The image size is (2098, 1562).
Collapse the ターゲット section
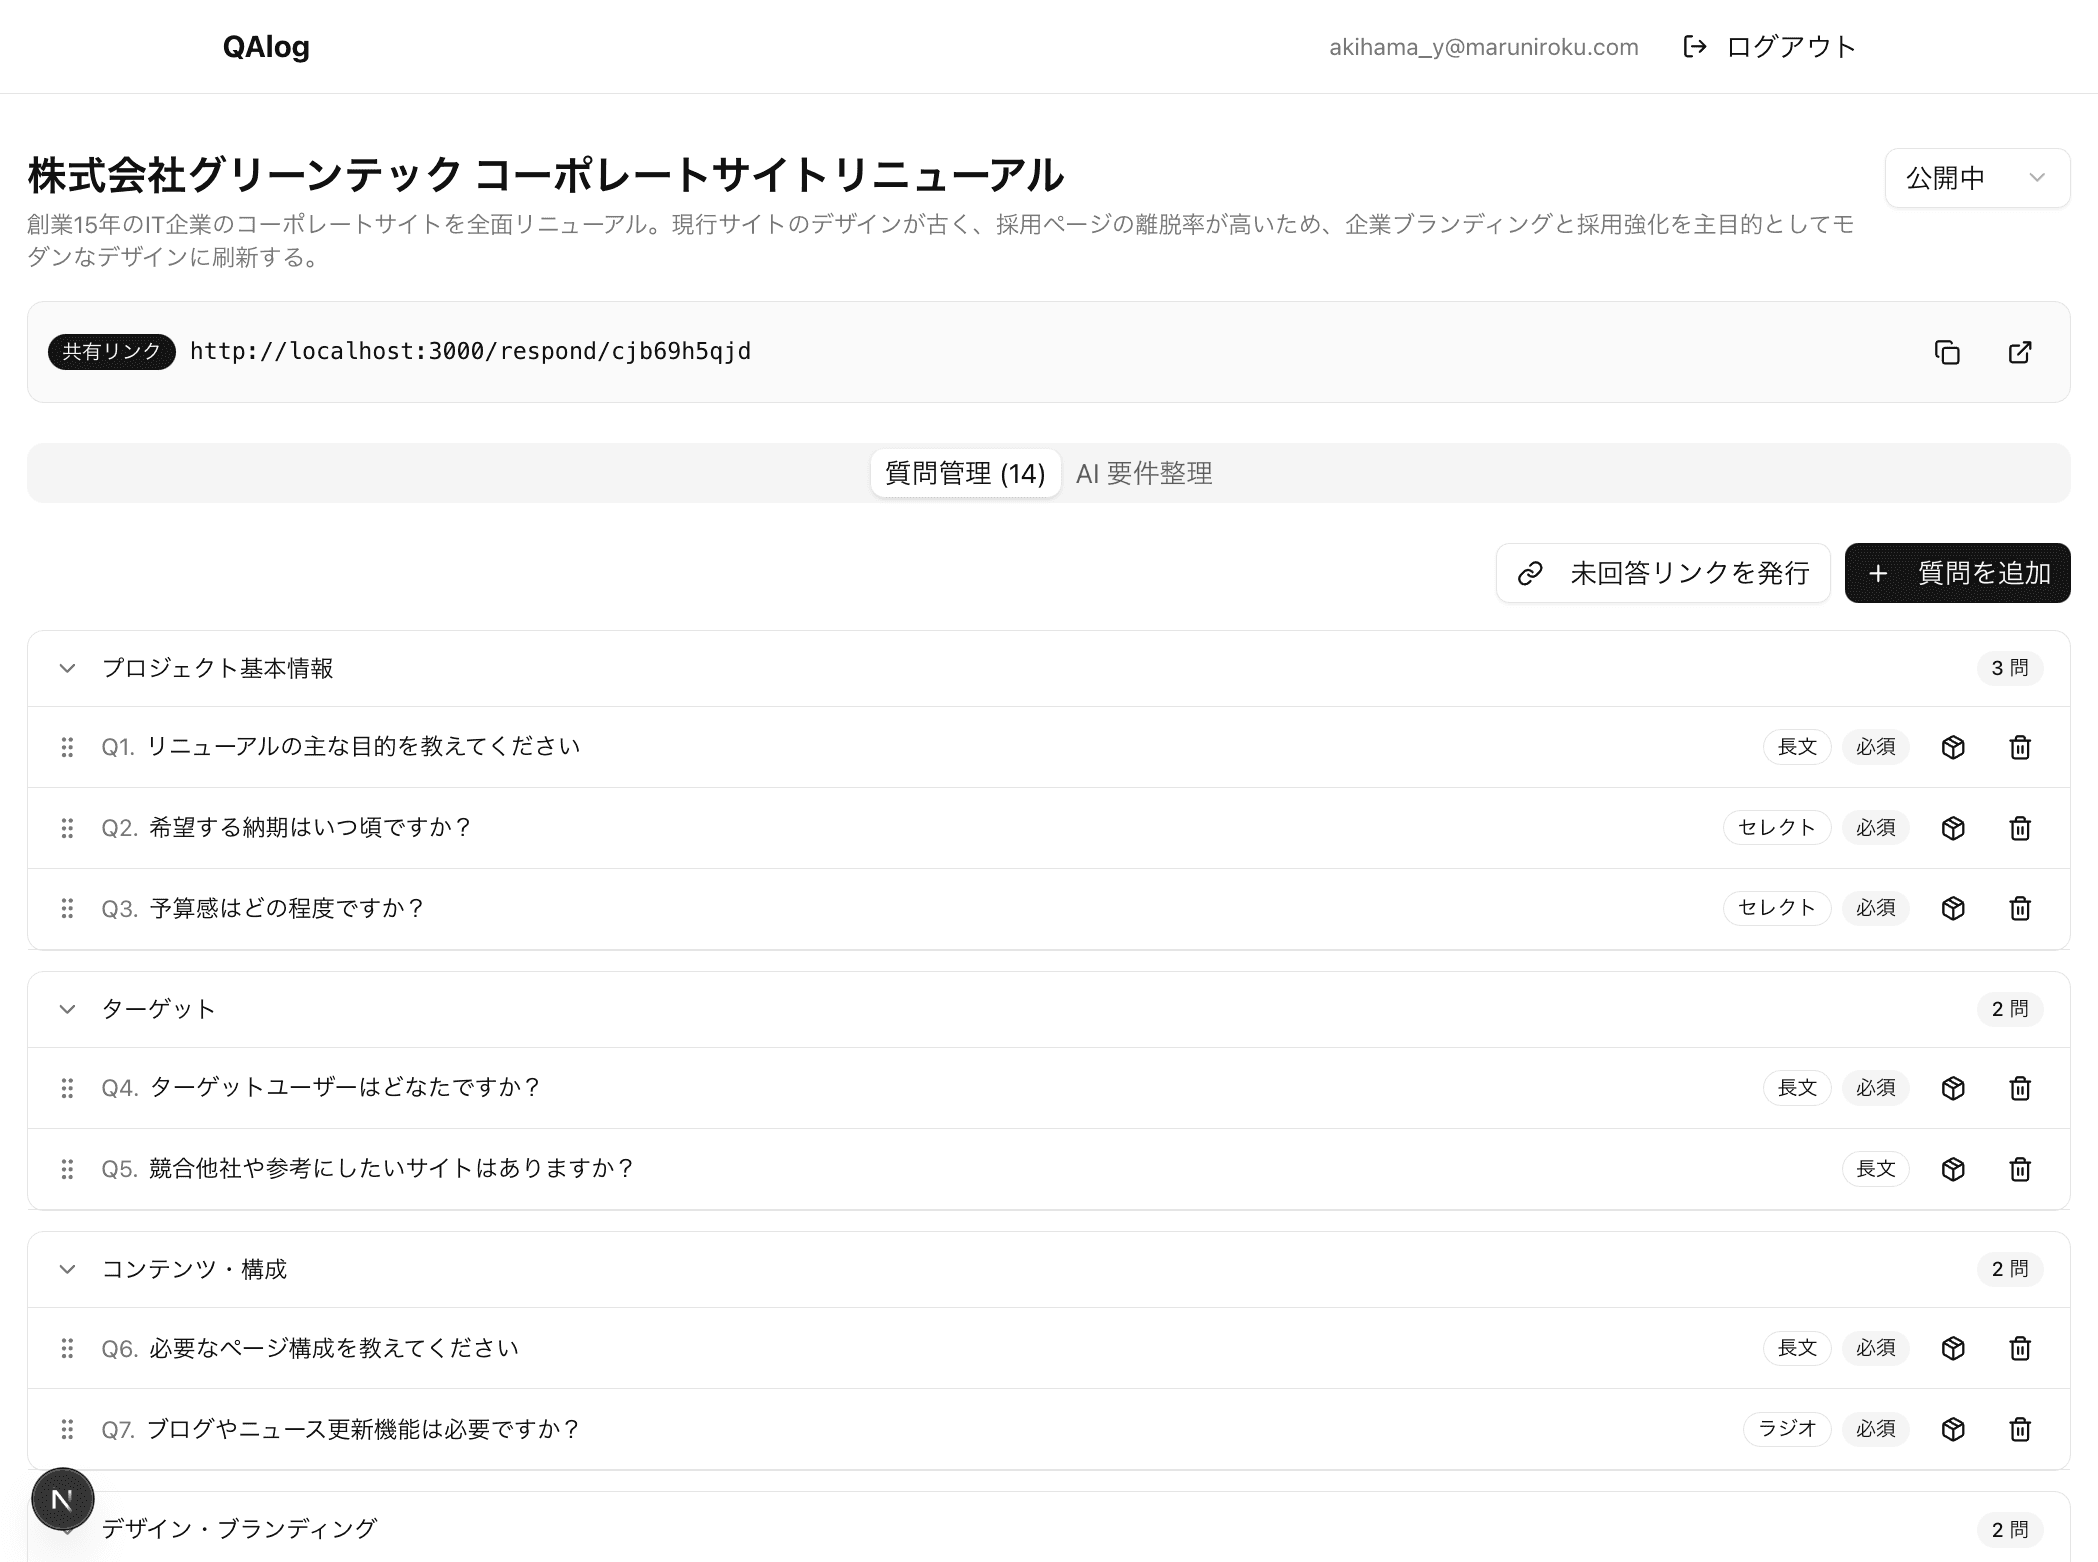click(67, 1009)
